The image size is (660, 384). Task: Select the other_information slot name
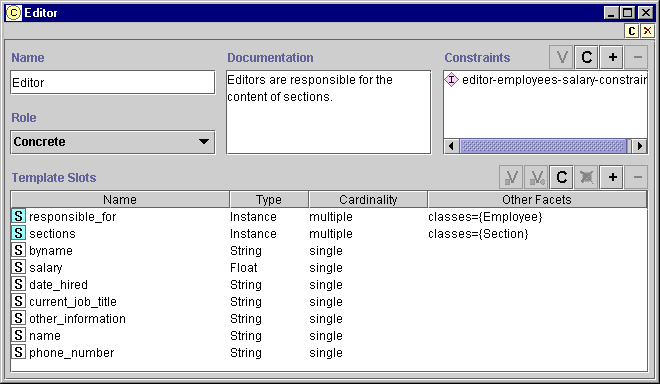coord(77,318)
